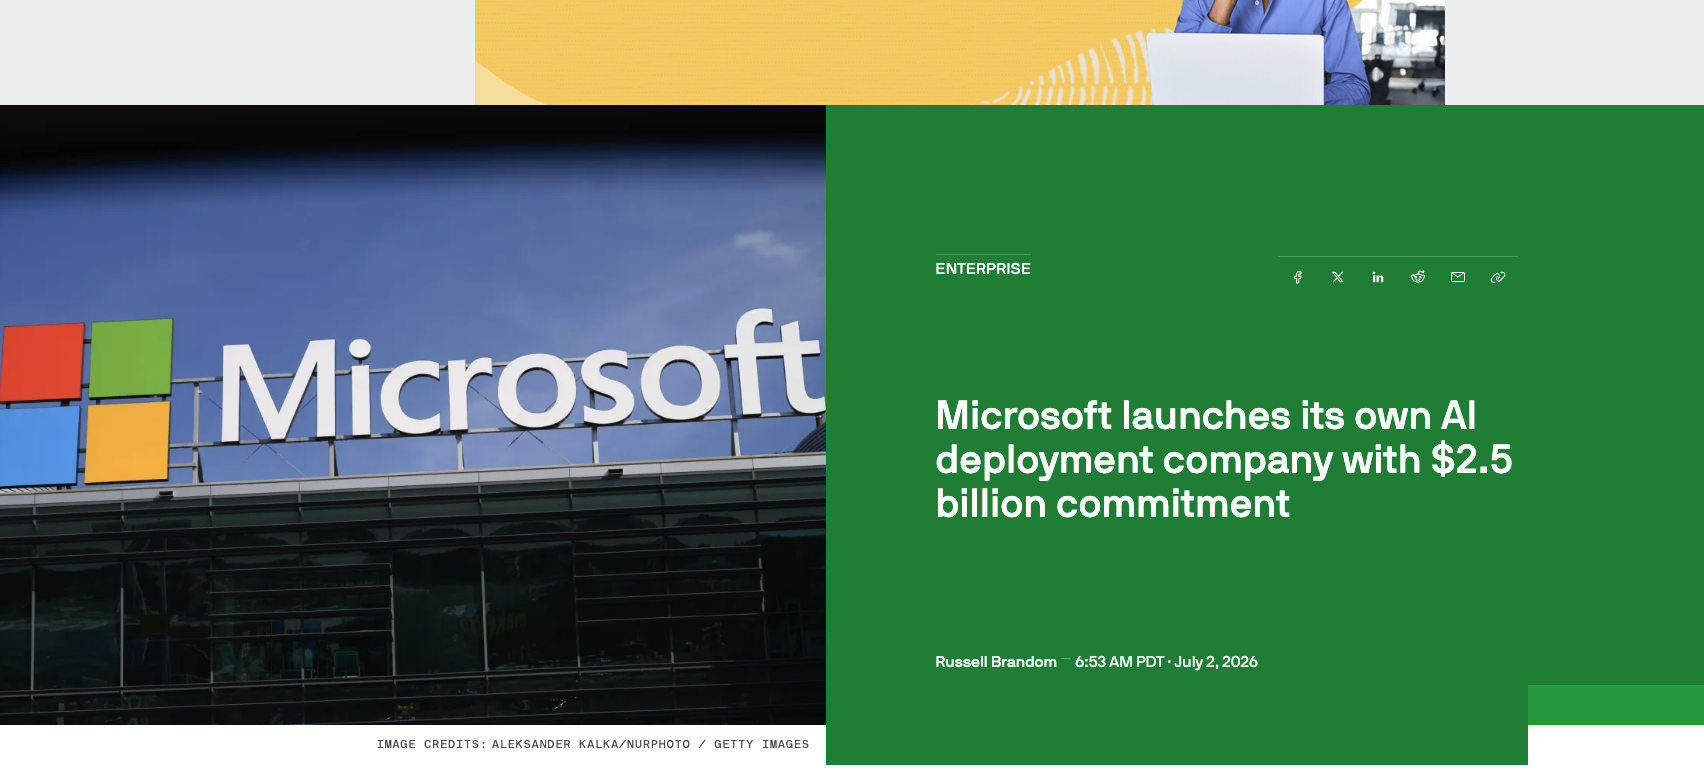Viewport: 1704px width, 772px height.
Task: Click the Microsoft building hero image
Action: 413,415
